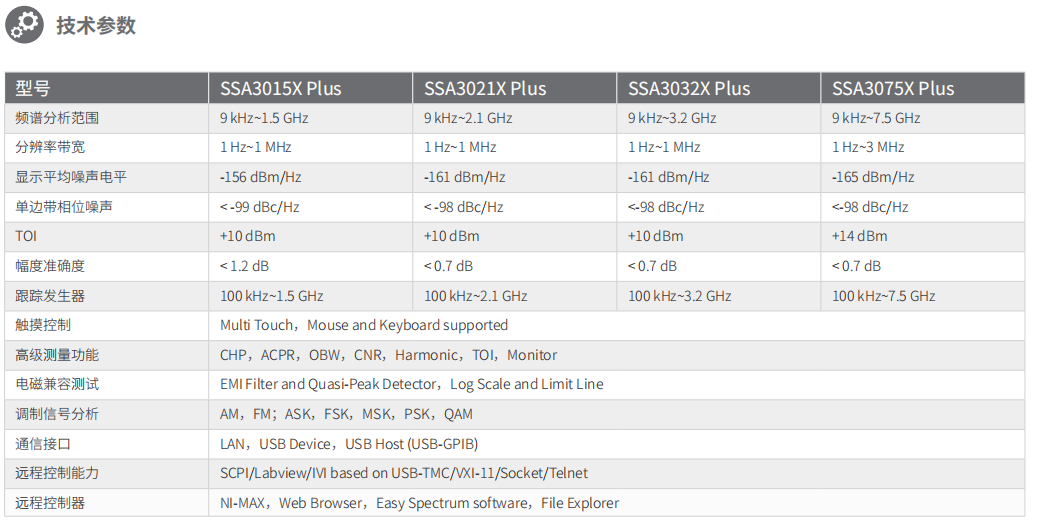The image size is (1039, 524).
Task: Select the -165 dBm/Hz noise level cell
Action: pyautogui.click(x=873, y=177)
